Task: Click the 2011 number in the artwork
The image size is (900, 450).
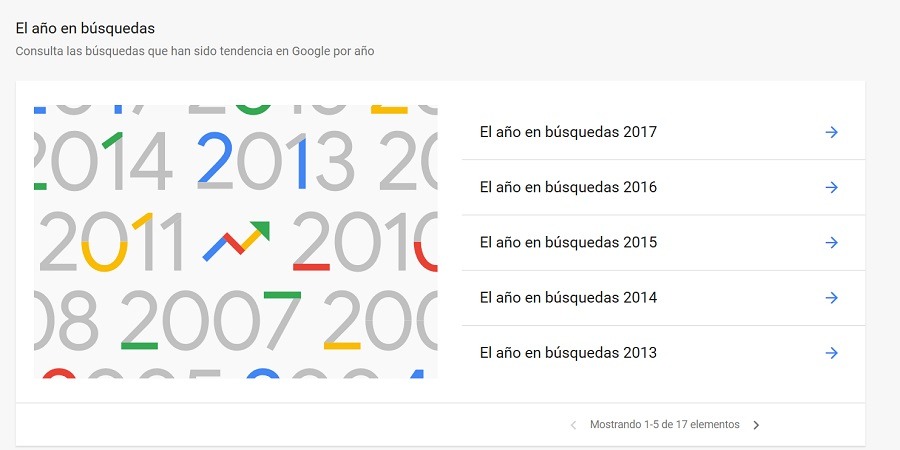Action: pos(112,243)
